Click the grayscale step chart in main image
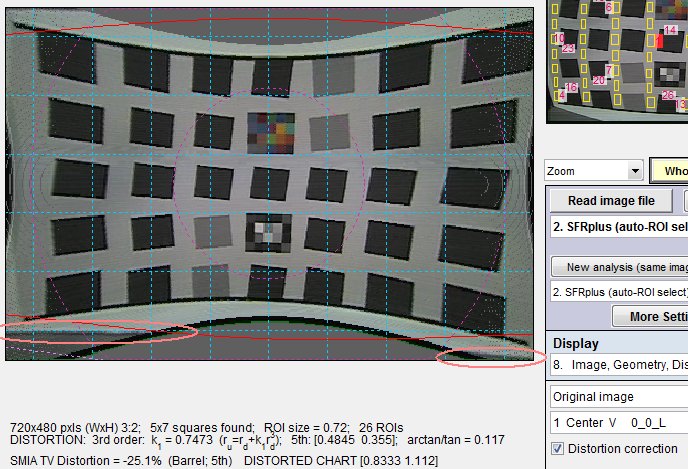This screenshot has height=469, width=688. (x=269, y=233)
